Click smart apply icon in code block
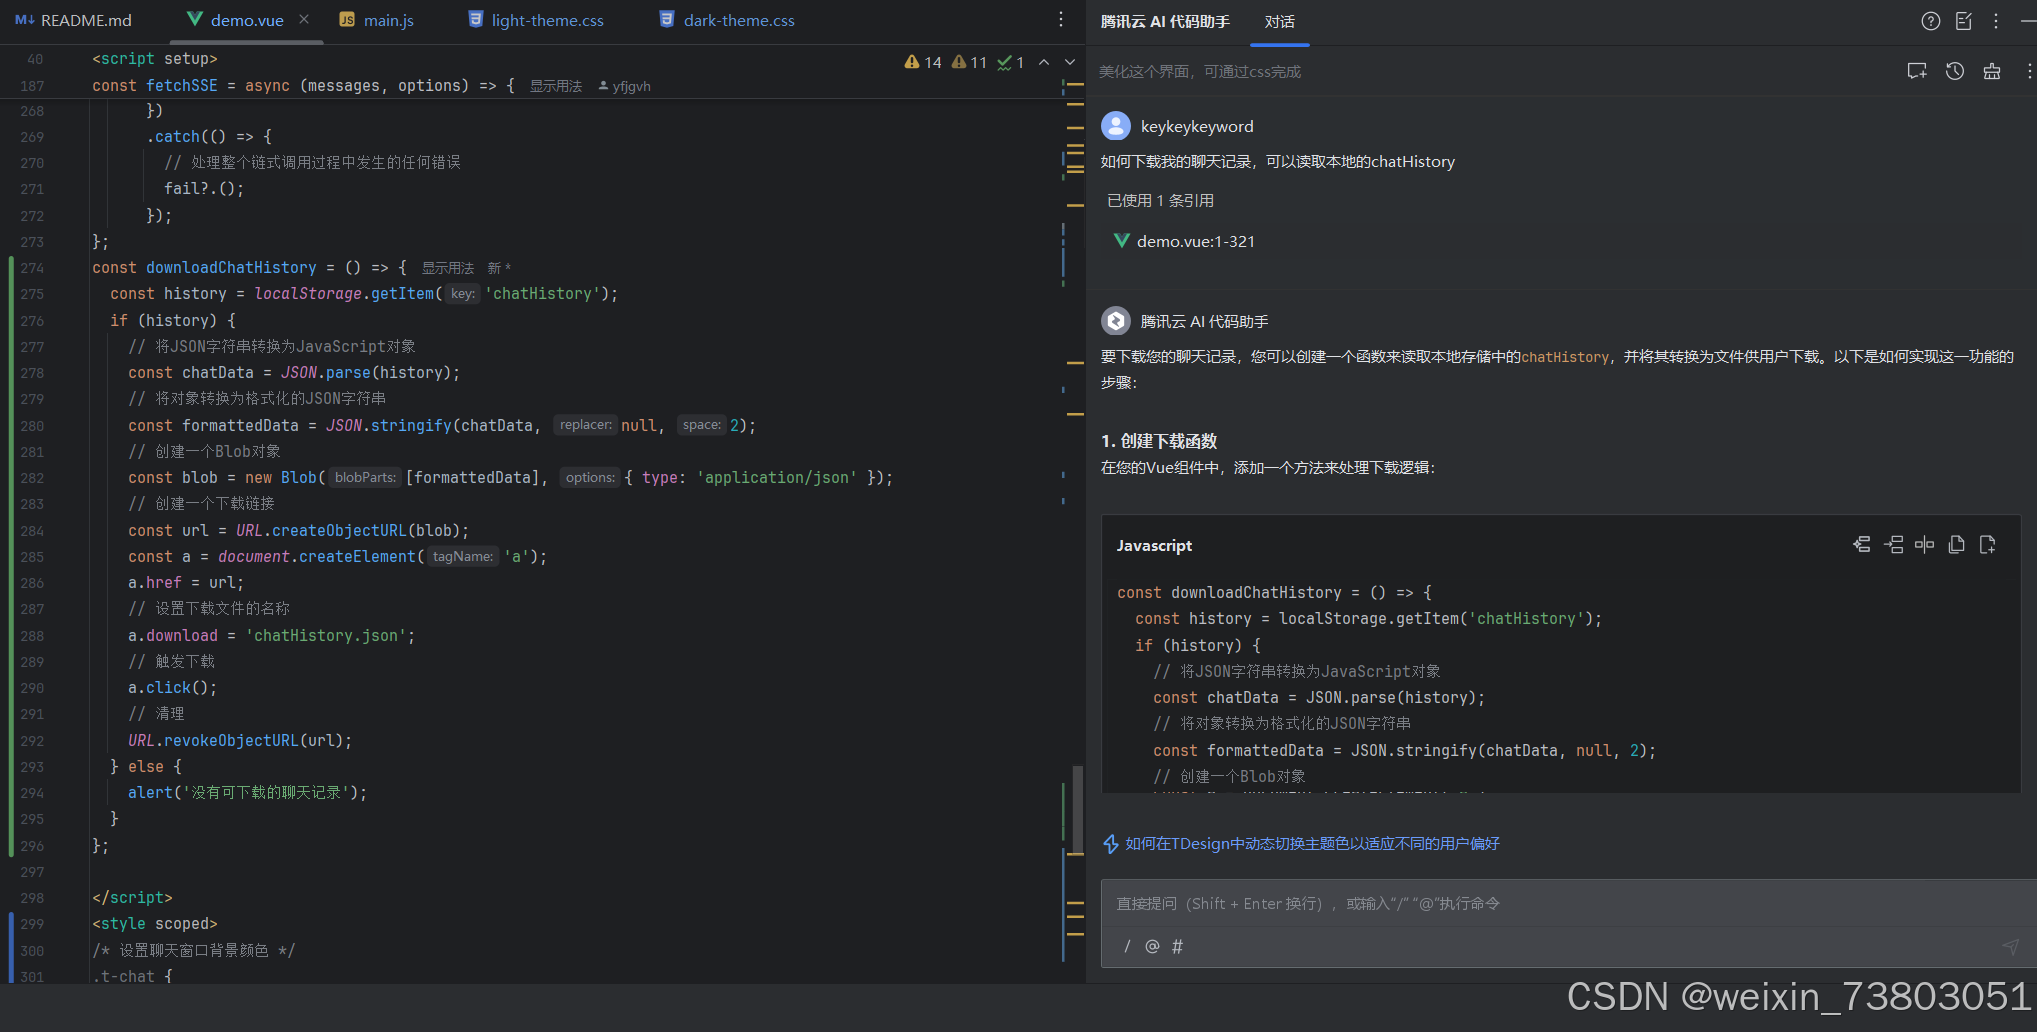 click(1862, 545)
